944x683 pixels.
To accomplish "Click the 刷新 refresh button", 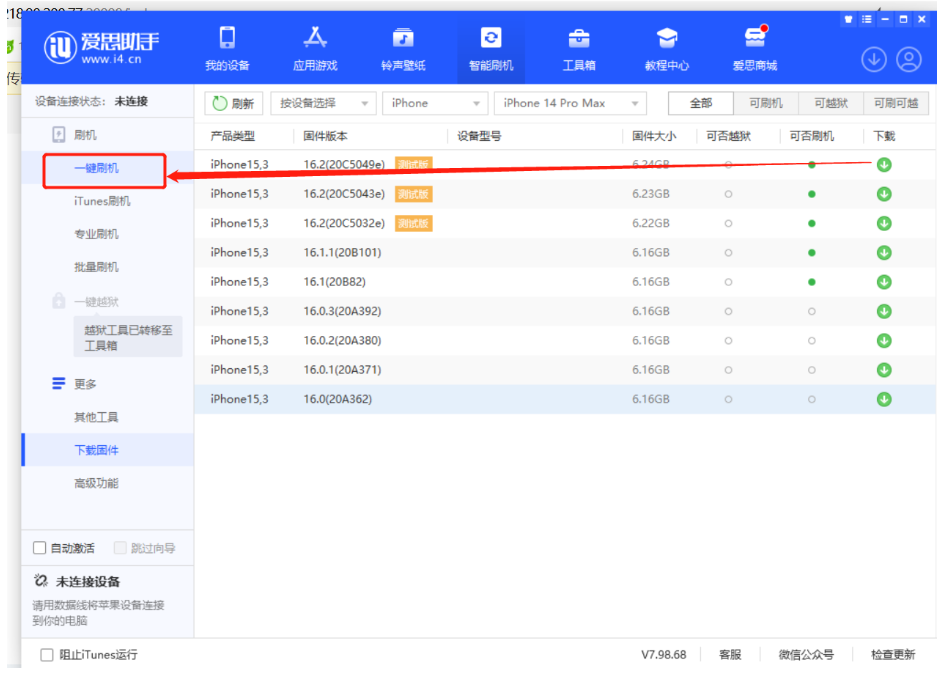I will point(232,103).
